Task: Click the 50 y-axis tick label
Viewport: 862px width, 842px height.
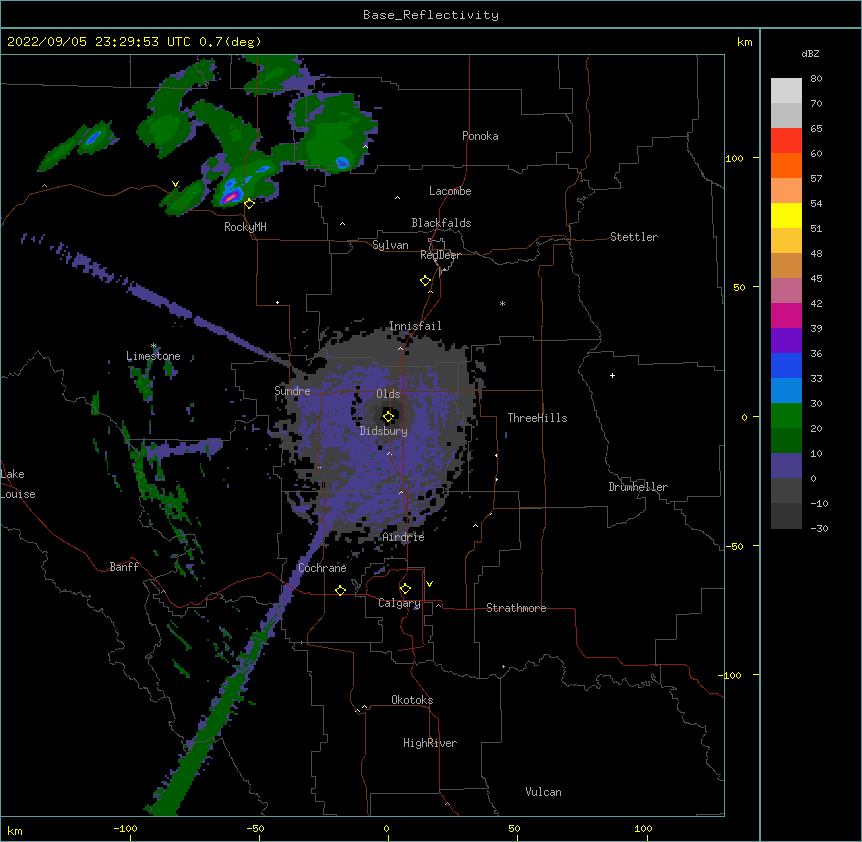Action: pyautogui.click(x=739, y=287)
